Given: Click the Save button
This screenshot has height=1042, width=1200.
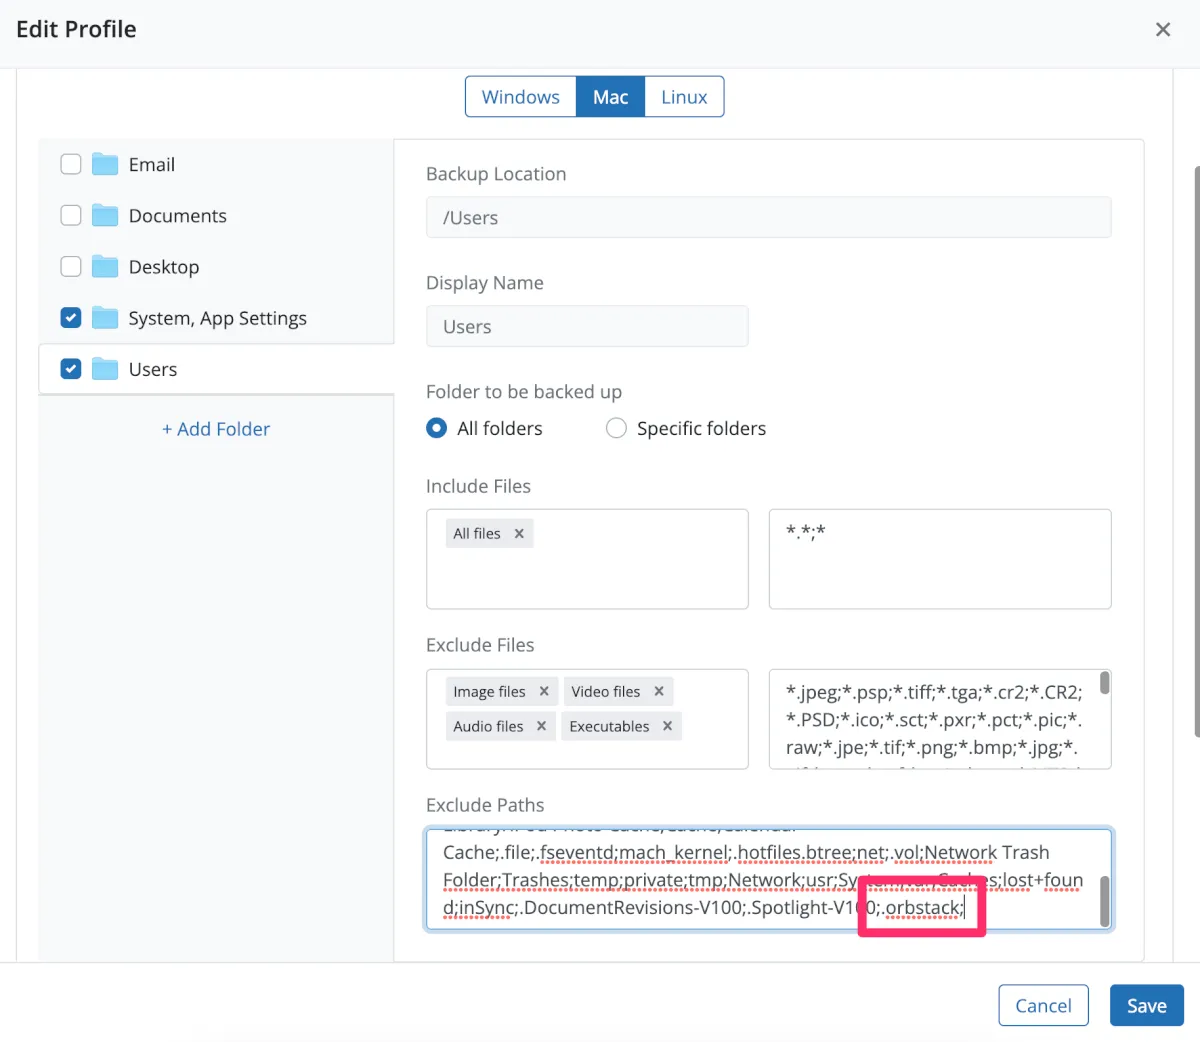Looking at the screenshot, I should coord(1146,1005).
